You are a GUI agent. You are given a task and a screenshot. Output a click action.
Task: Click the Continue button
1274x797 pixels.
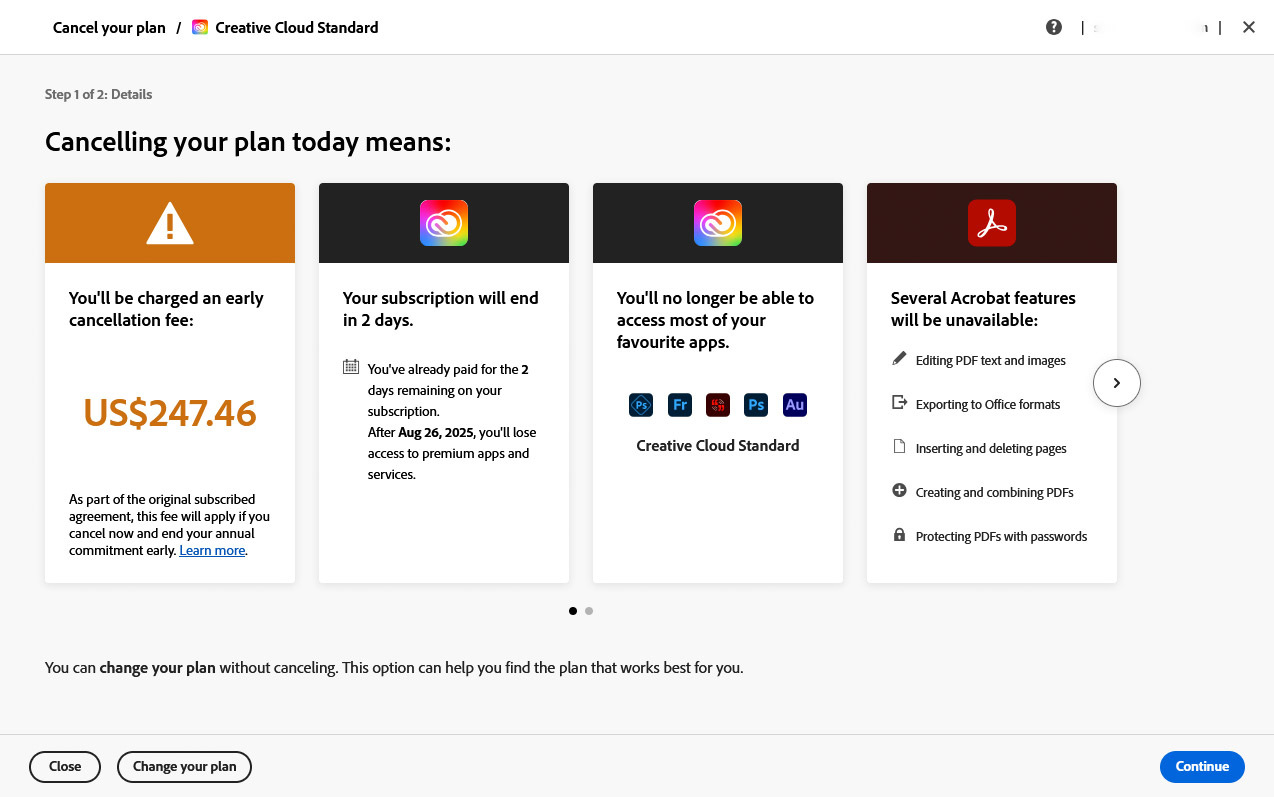click(x=1202, y=767)
